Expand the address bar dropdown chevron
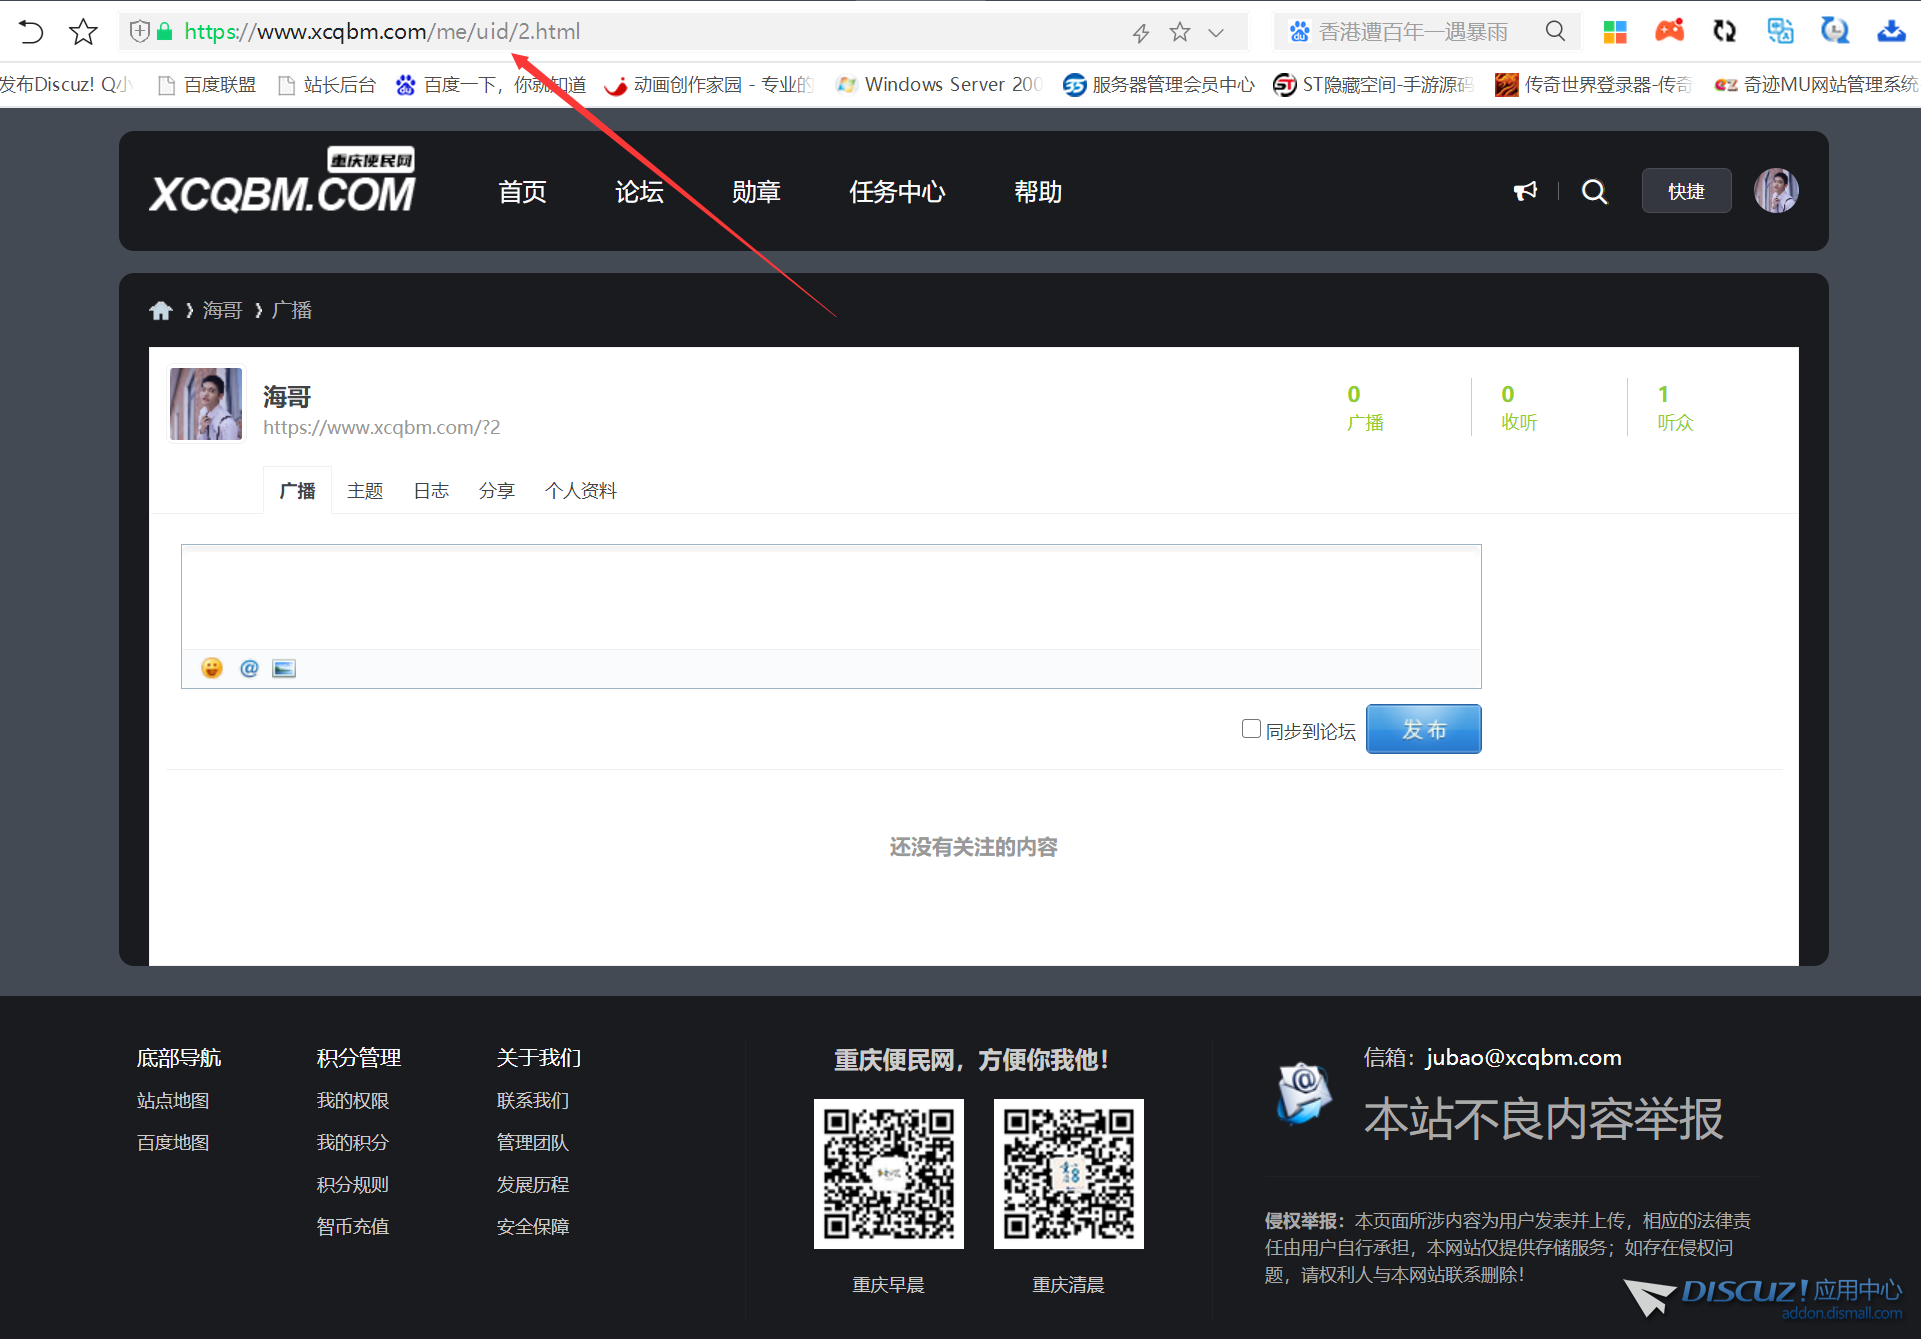Image resolution: width=1921 pixels, height=1339 pixels. [1216, 32]
